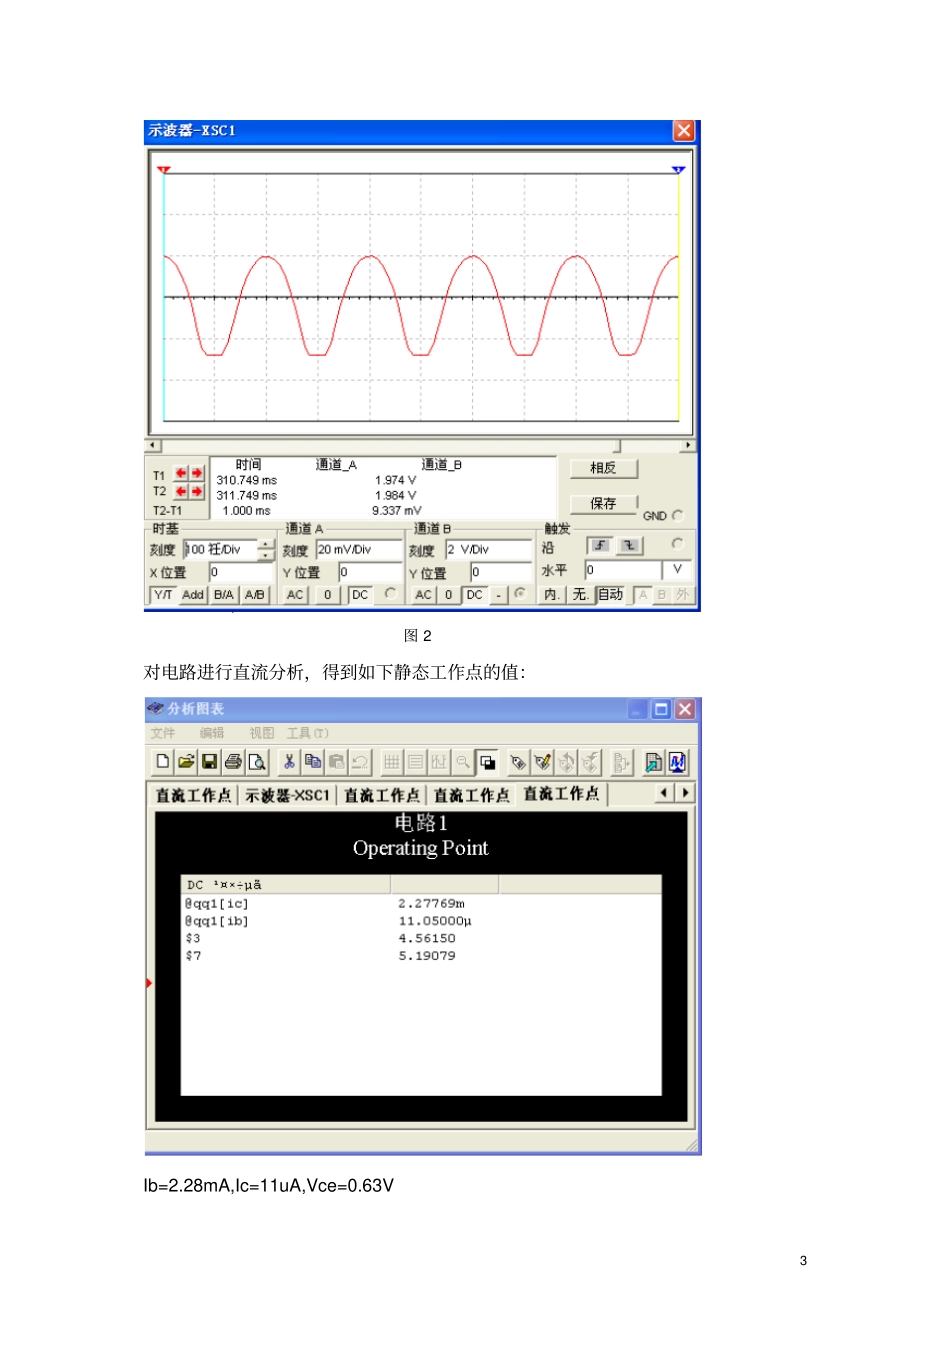Click the Channel A scale input field
The image size is (950, 1345).
358,549
